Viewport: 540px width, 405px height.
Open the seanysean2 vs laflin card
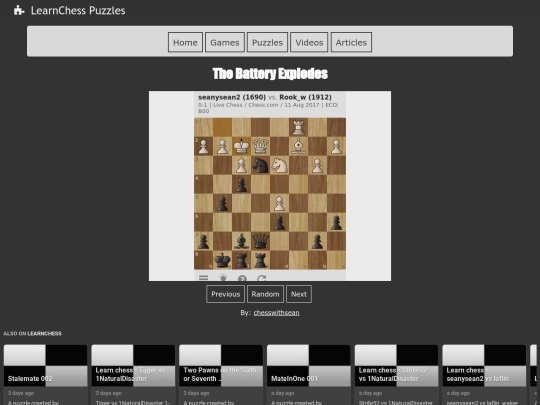point(484,375)
